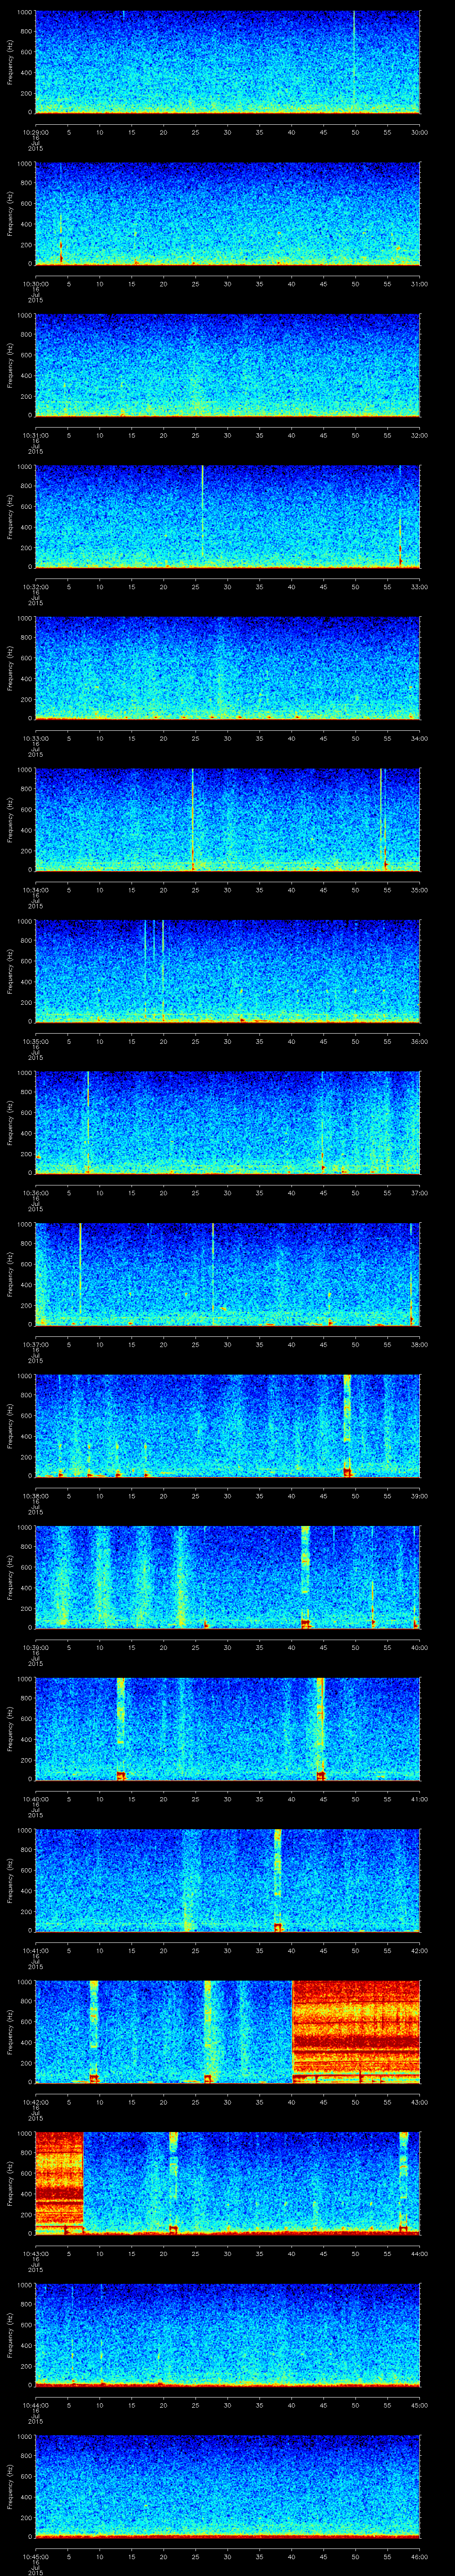Click the 30:00 end label of first spectrogram
Screen dimensions: 455x2576
pos(420,132)
